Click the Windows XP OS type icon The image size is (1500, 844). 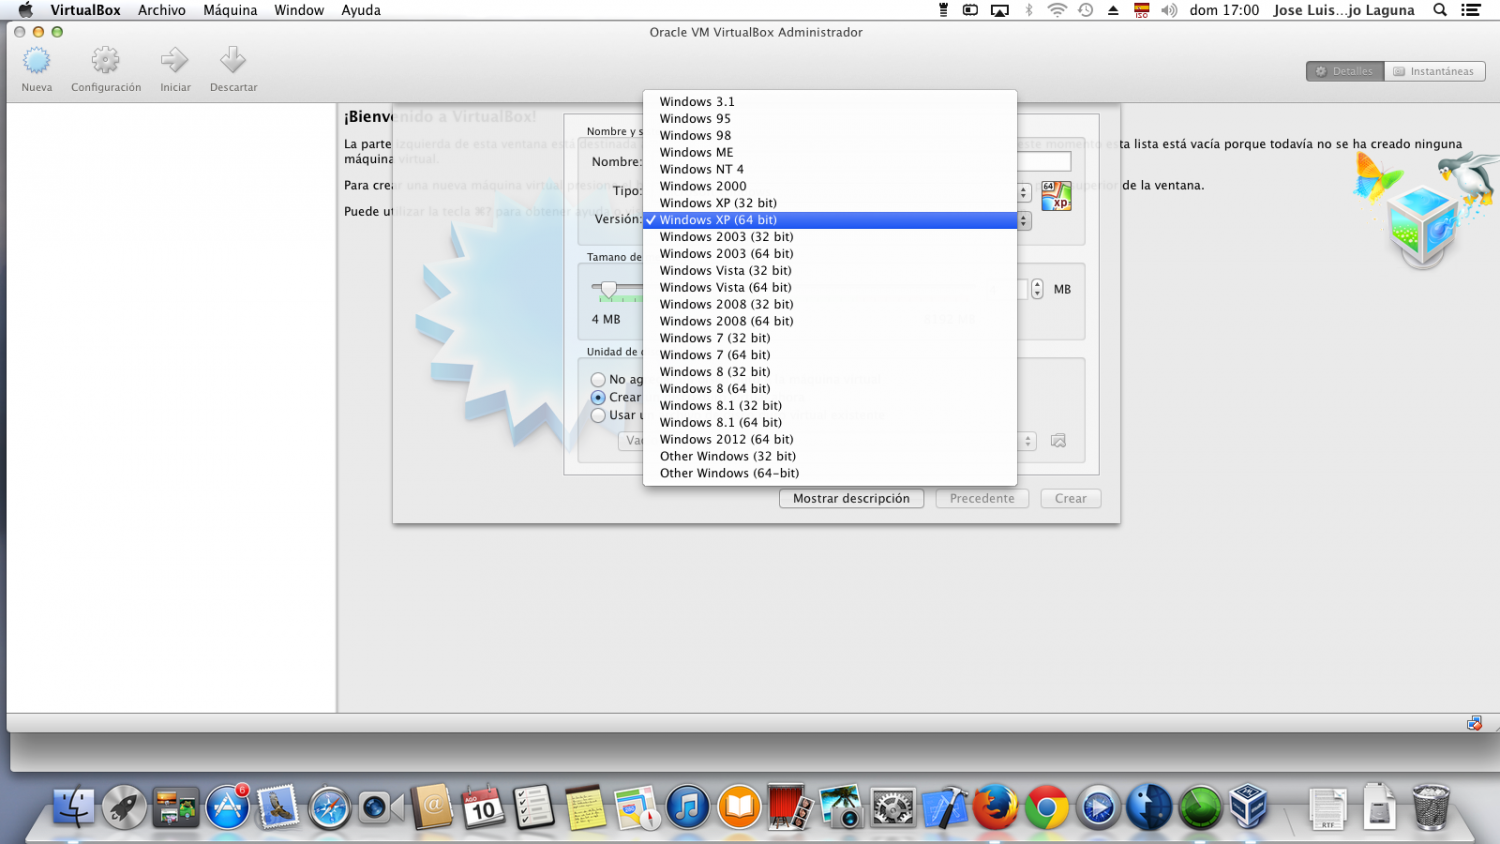click(1056, 195)
